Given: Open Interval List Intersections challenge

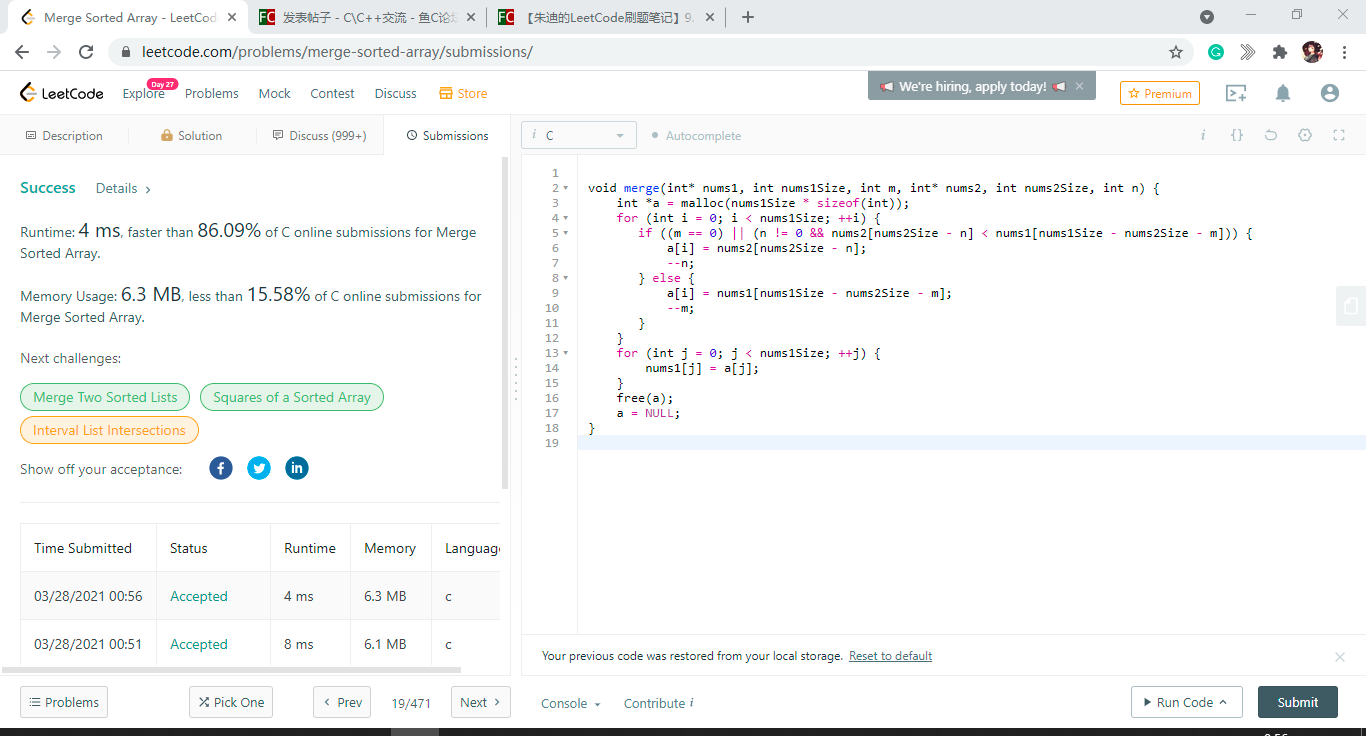Looking at the screenshot, I should pyautogui.click(x=109, y=430).
